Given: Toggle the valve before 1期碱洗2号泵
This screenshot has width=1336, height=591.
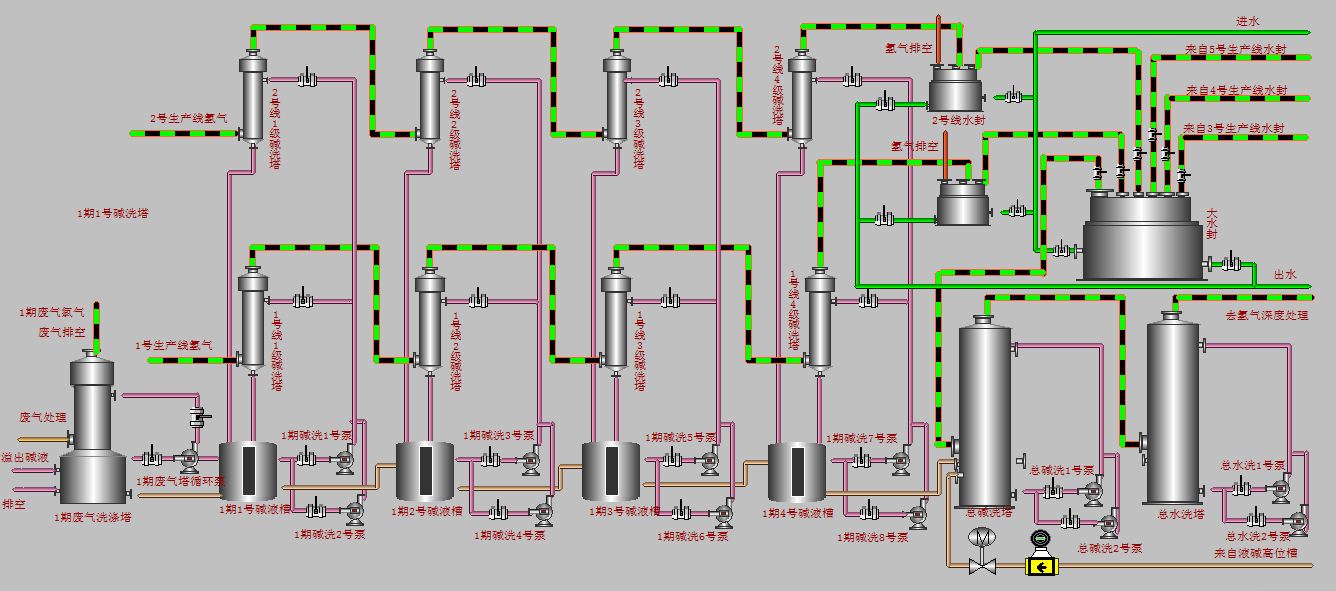Looking at the screenshot, I should (x=315, y=510).
